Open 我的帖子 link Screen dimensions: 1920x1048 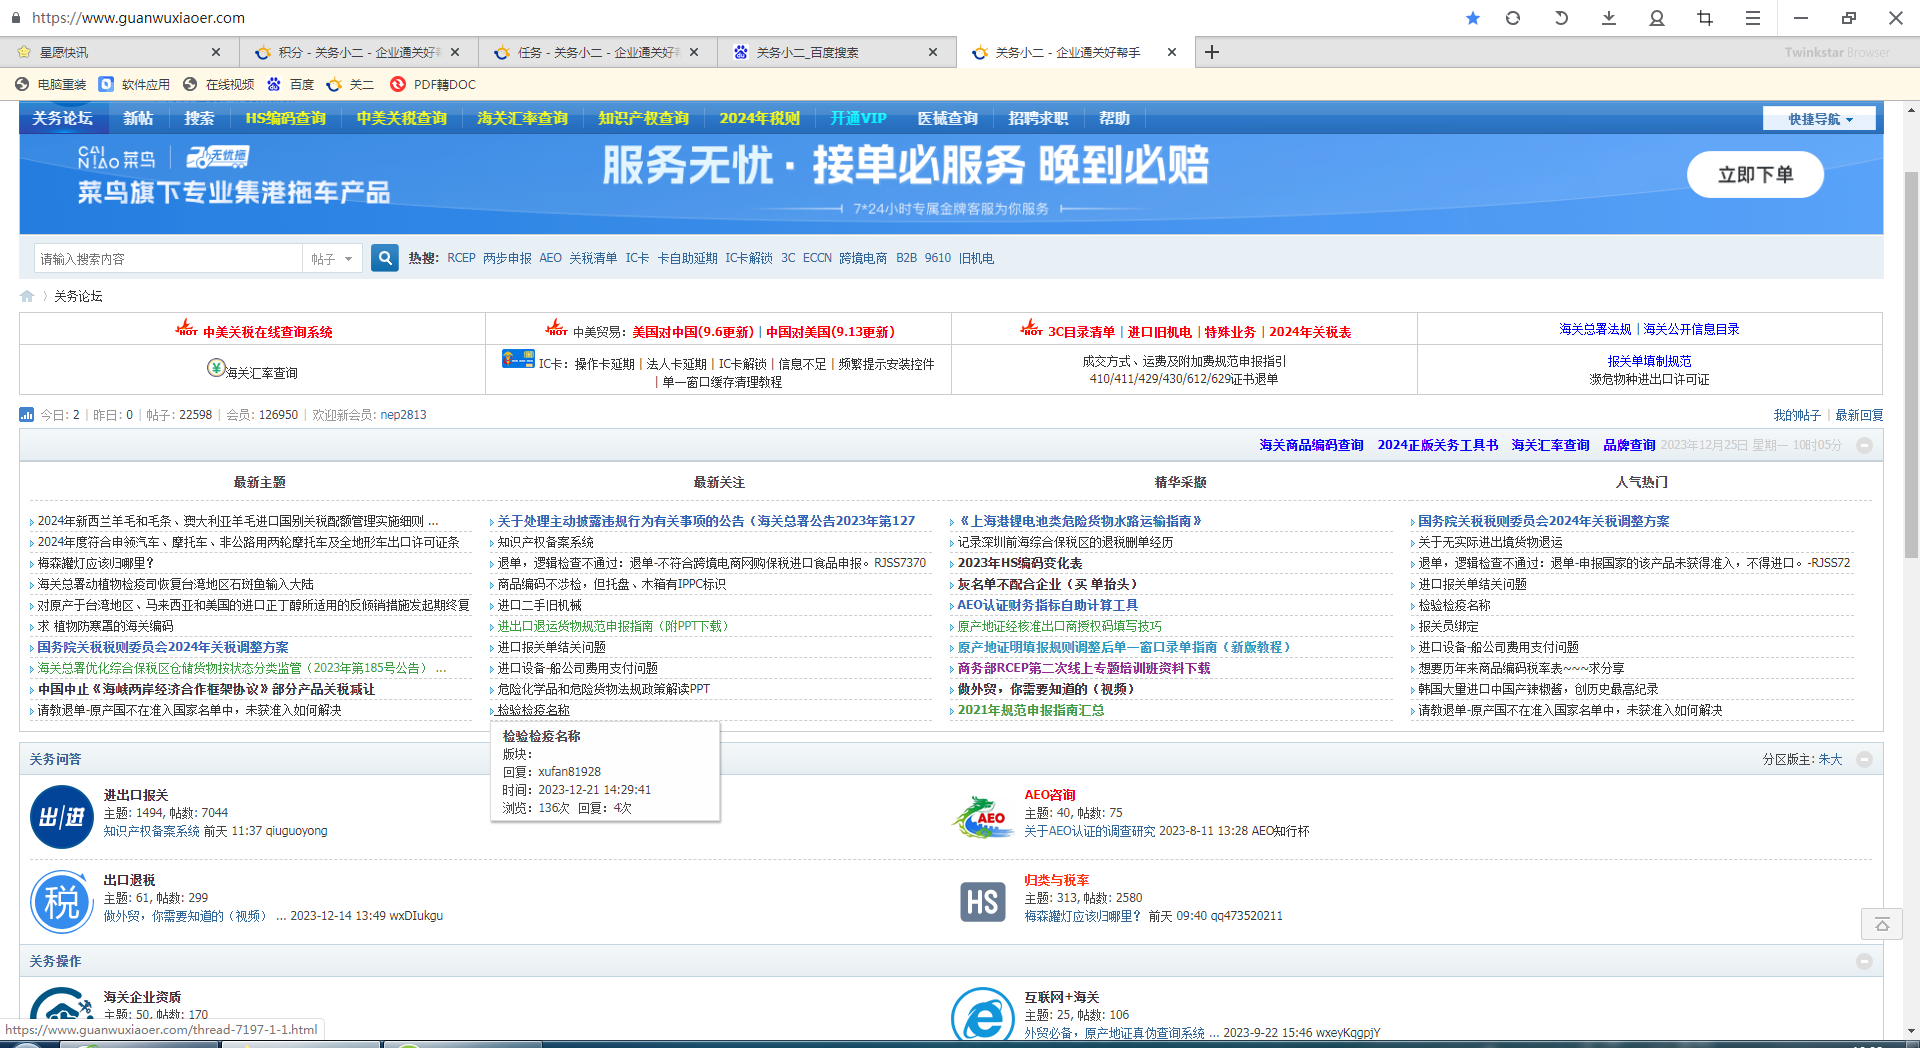pyautogui.click(x=1797, y=415)
